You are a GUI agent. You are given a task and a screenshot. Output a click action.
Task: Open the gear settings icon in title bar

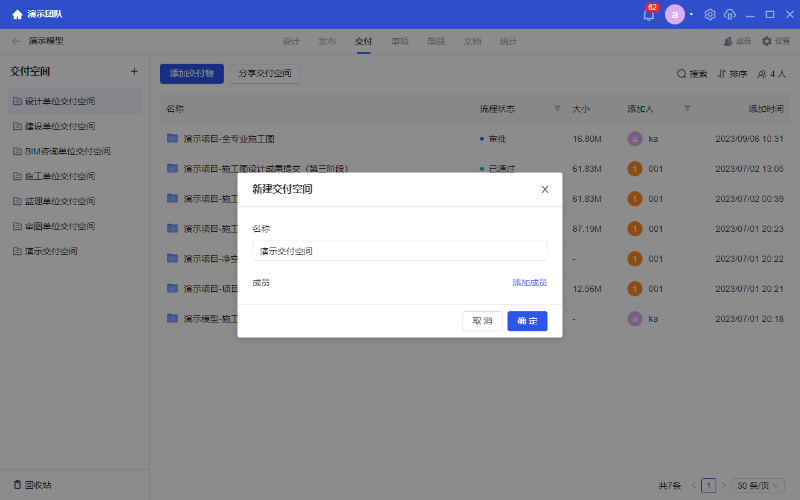(710, 14)
